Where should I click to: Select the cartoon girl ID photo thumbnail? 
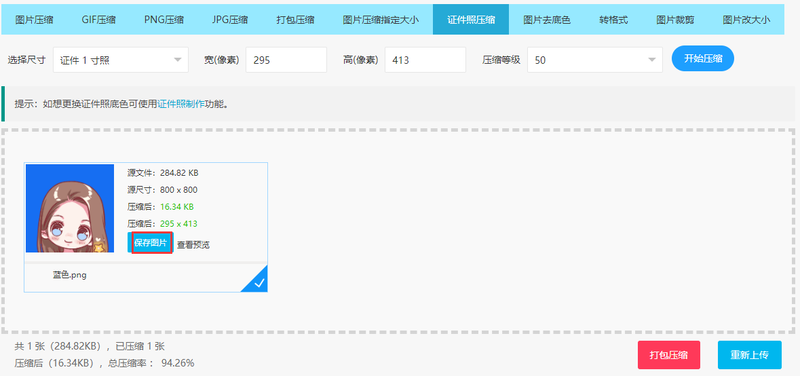pos(70,208)
